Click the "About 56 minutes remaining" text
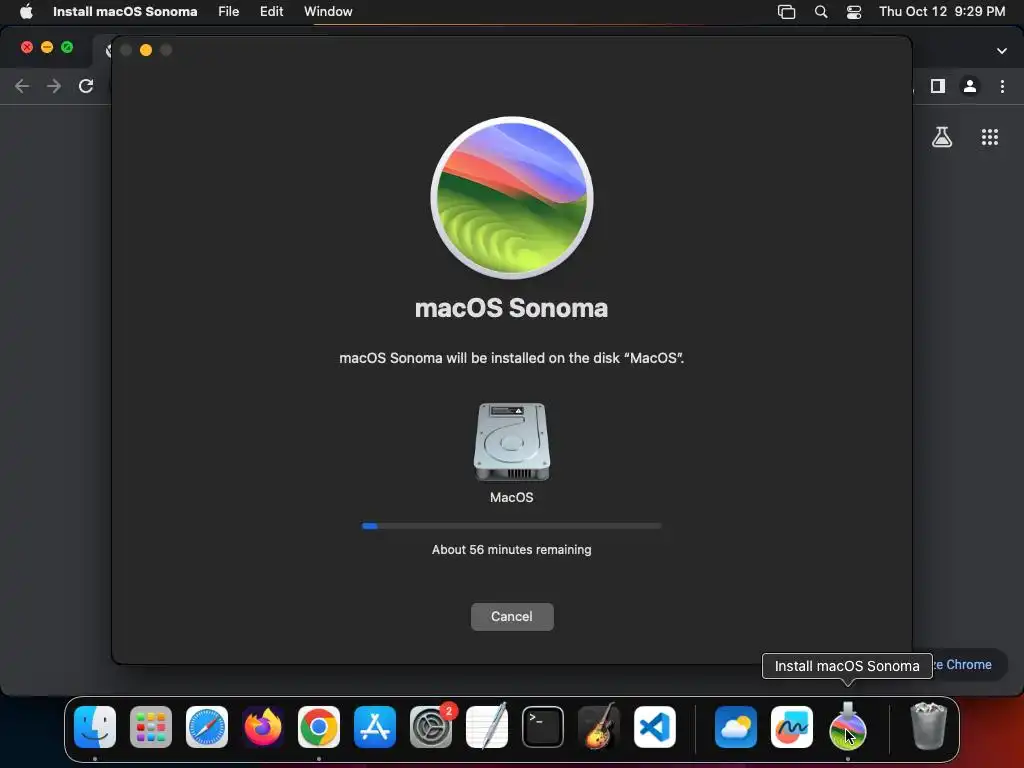This screenshot has width=1024, height=768. pos(511,550)
